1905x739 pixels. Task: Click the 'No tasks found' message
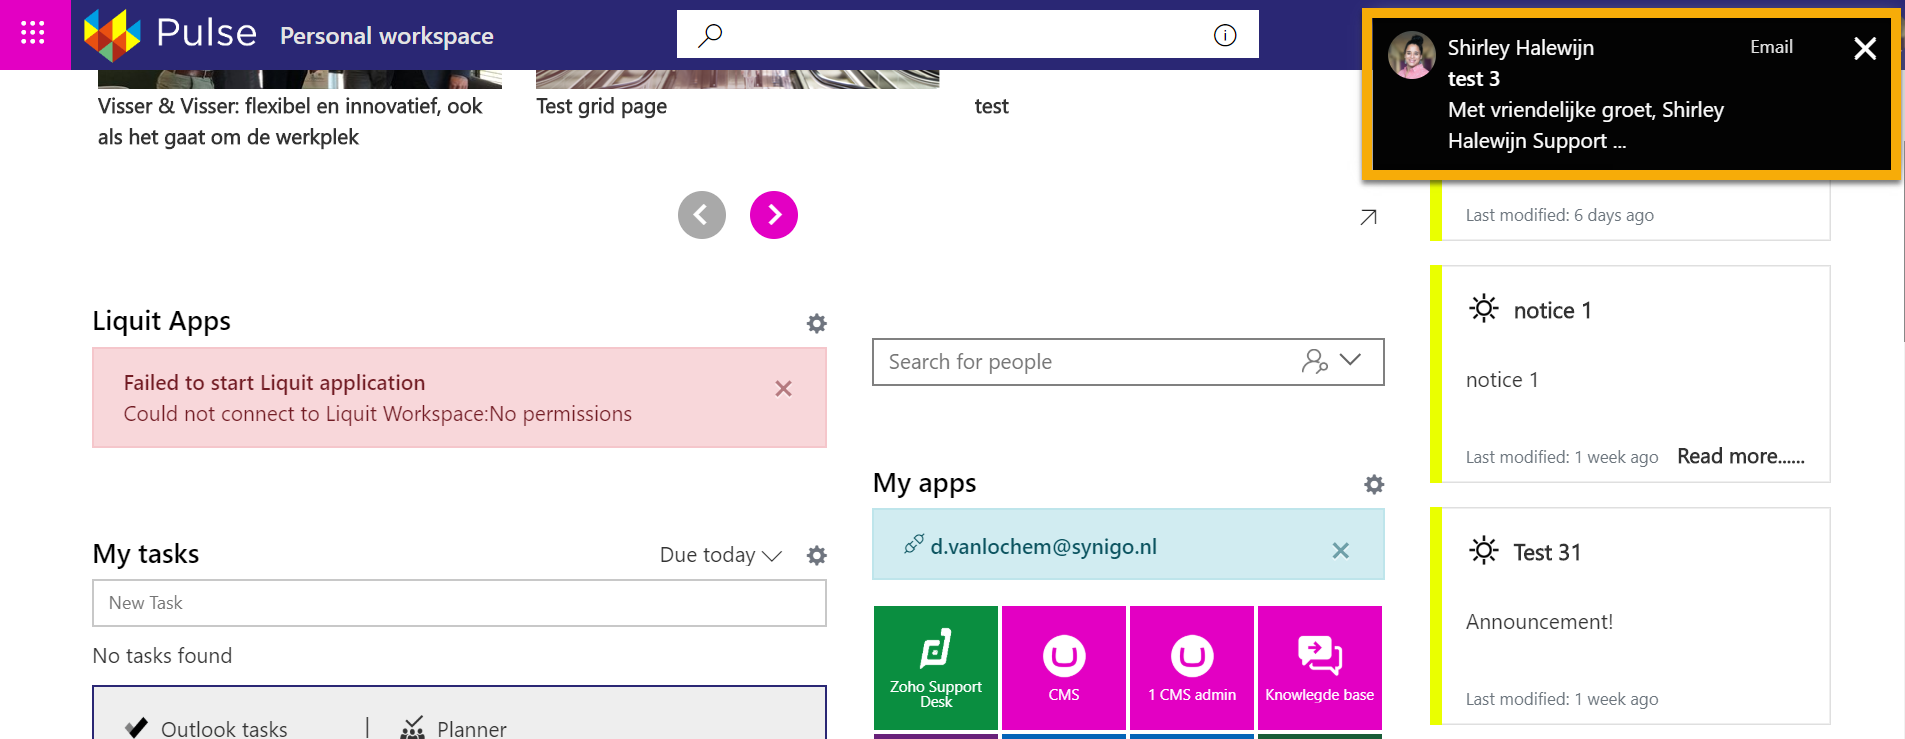(162, 656)
